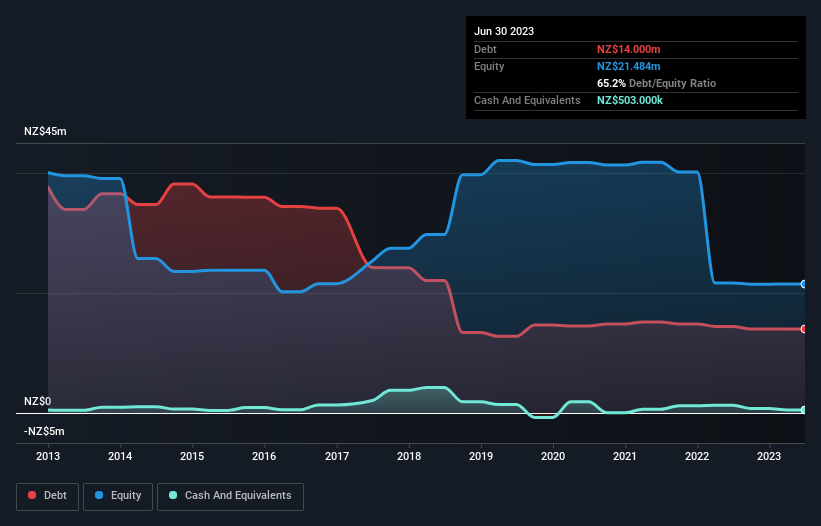Select the 2013 x-axis label
The height and width of the screenshot is (526, 821).
pyautogui.click(x=48, y=456)
